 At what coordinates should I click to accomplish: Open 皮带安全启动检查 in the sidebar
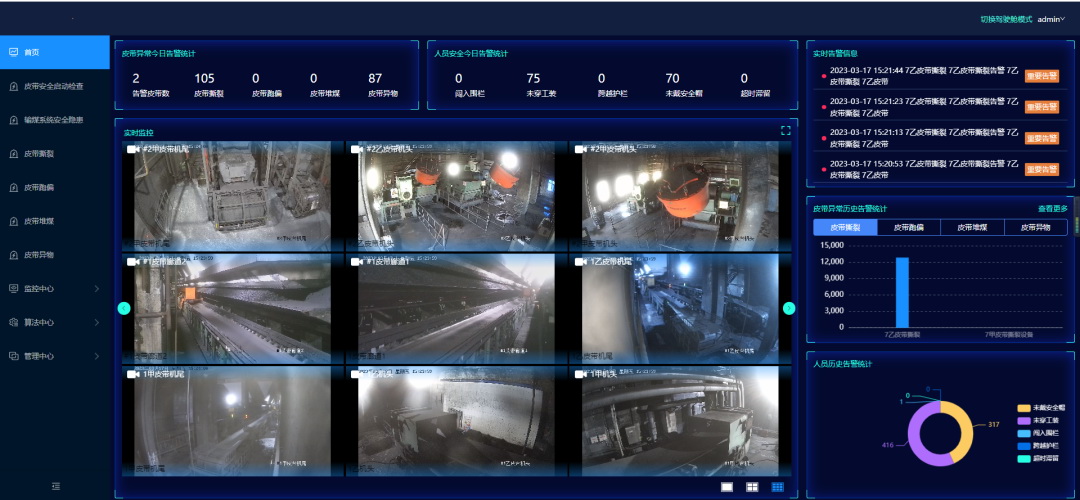tap(60, 86)
